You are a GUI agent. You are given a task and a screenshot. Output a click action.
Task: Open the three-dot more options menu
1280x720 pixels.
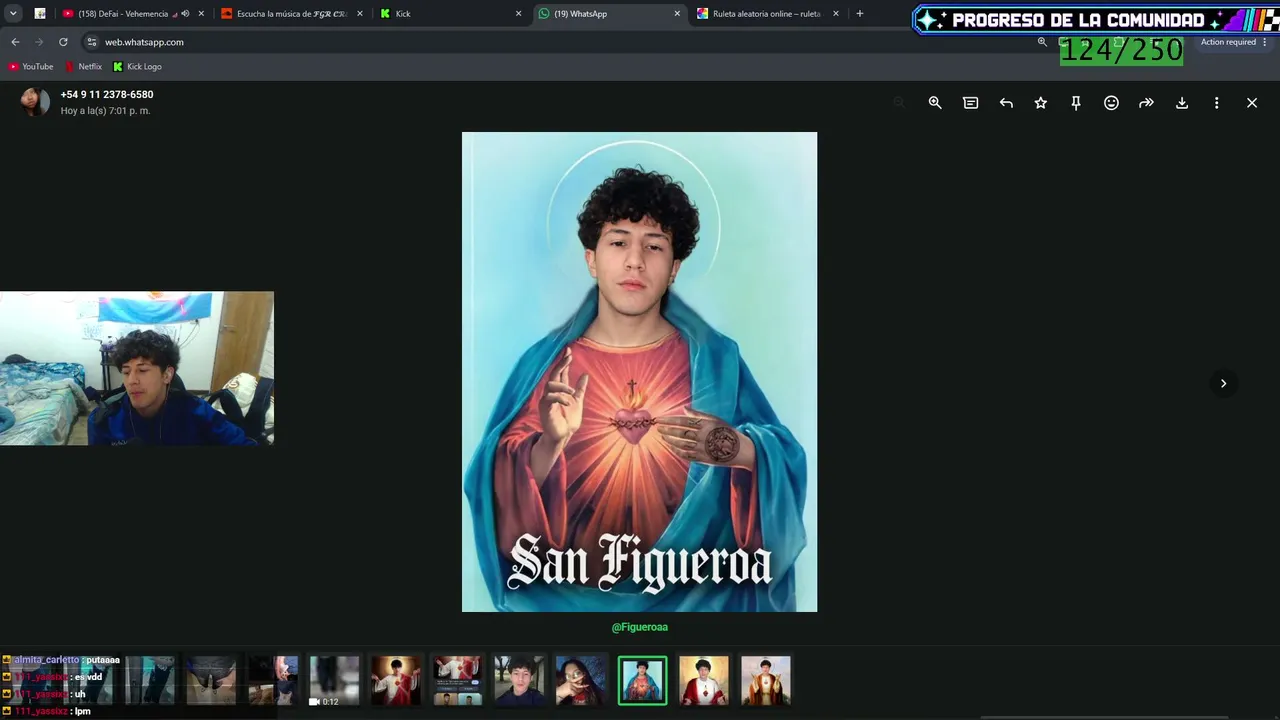(1217, 103)
